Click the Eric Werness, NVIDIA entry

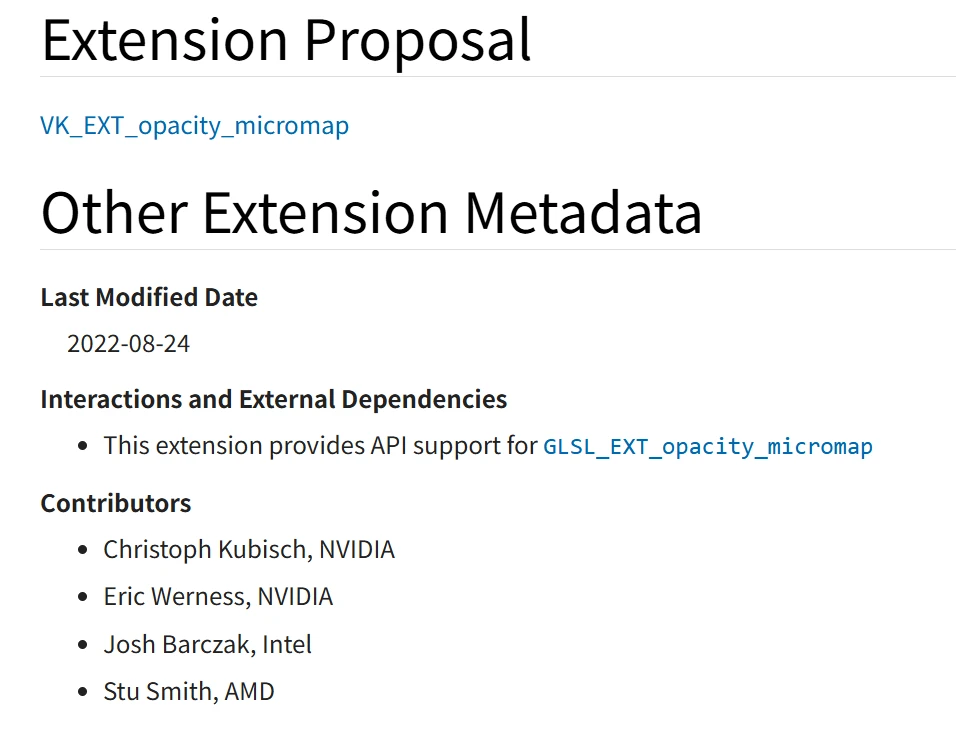218,597
